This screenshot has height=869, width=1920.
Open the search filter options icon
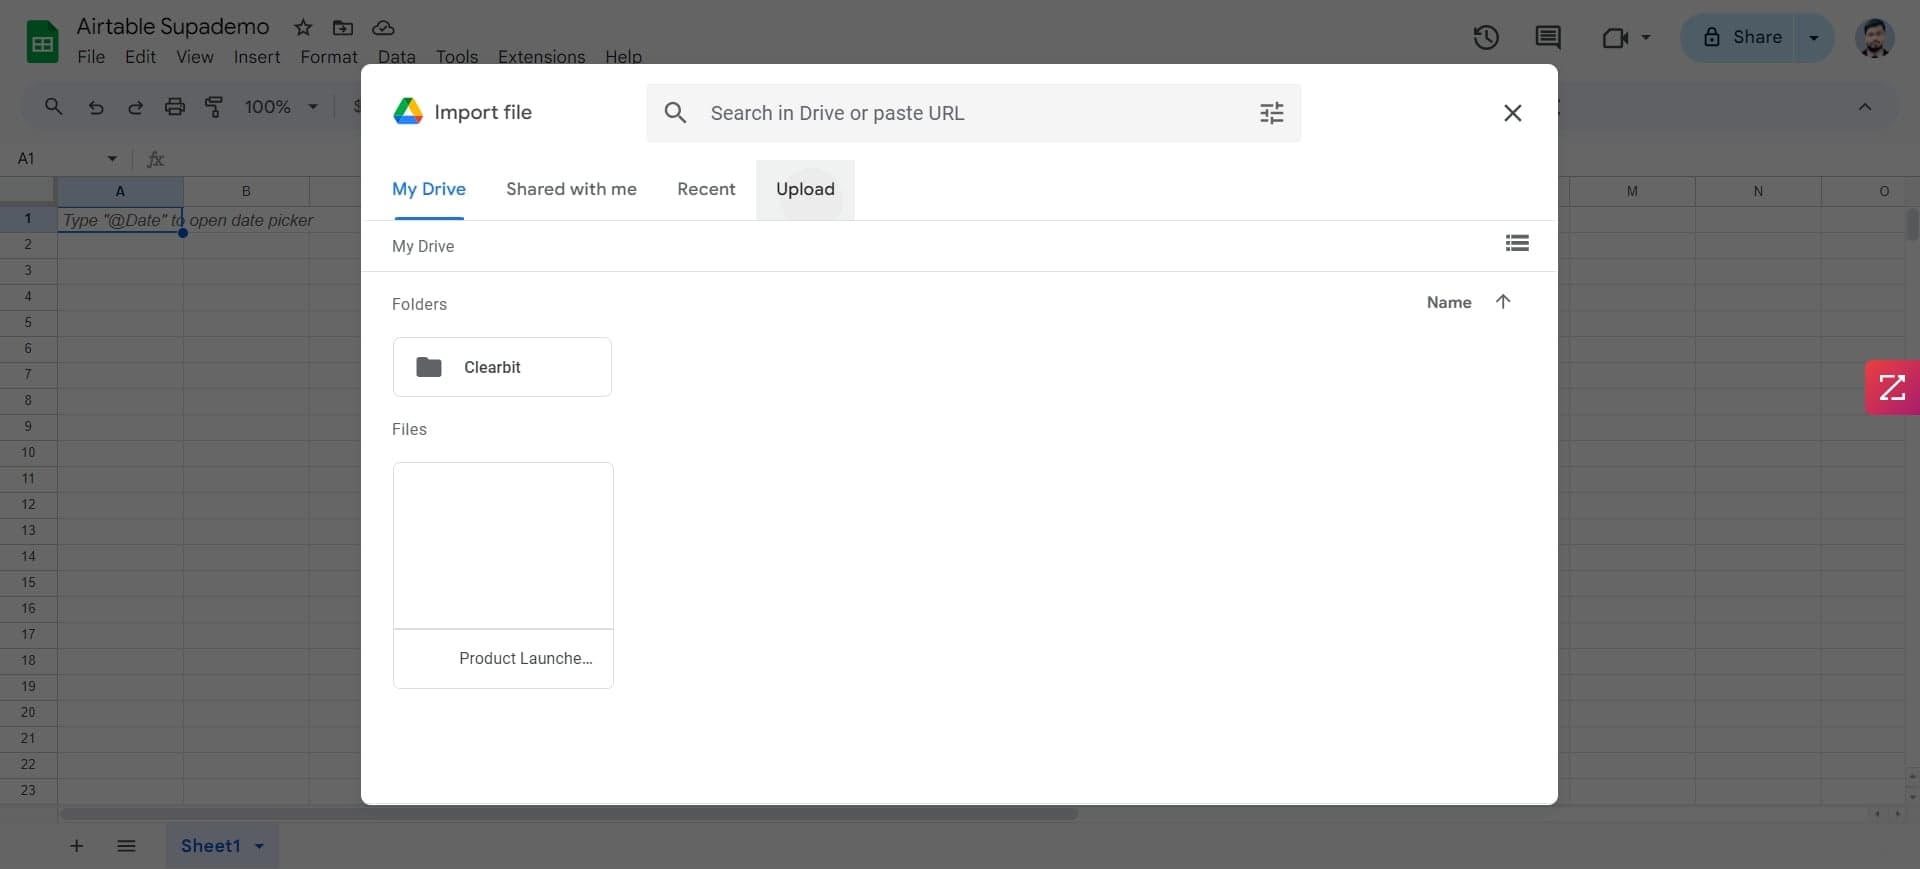click(1271, 113)
